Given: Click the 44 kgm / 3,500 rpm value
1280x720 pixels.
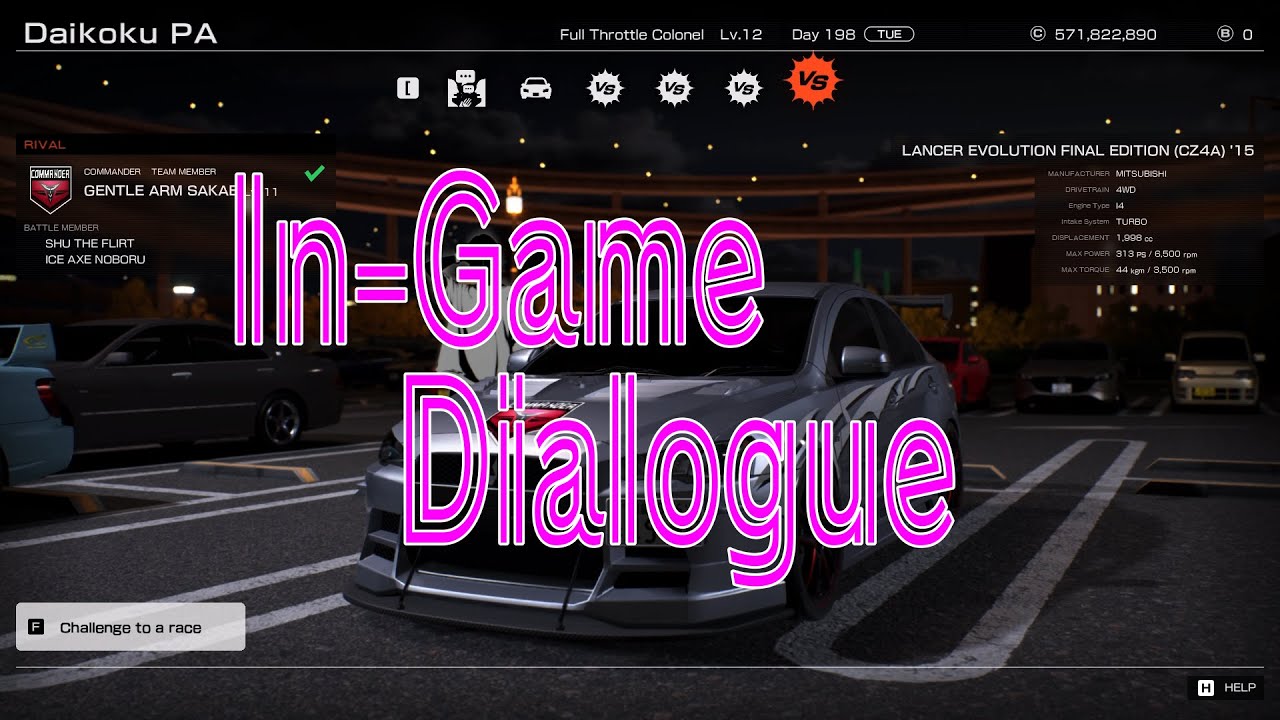Looking at the screenshot, I should (1156, 270).
